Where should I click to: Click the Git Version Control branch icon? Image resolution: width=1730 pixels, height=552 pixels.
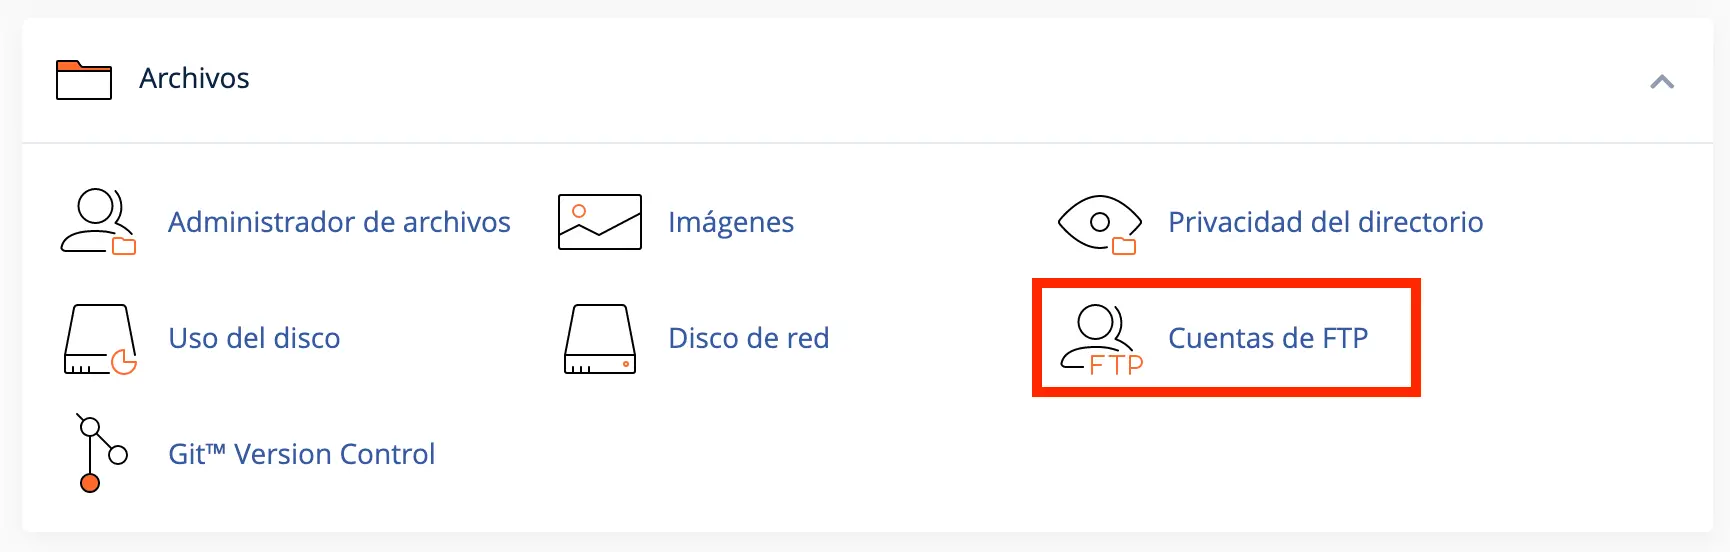[101, 454]
